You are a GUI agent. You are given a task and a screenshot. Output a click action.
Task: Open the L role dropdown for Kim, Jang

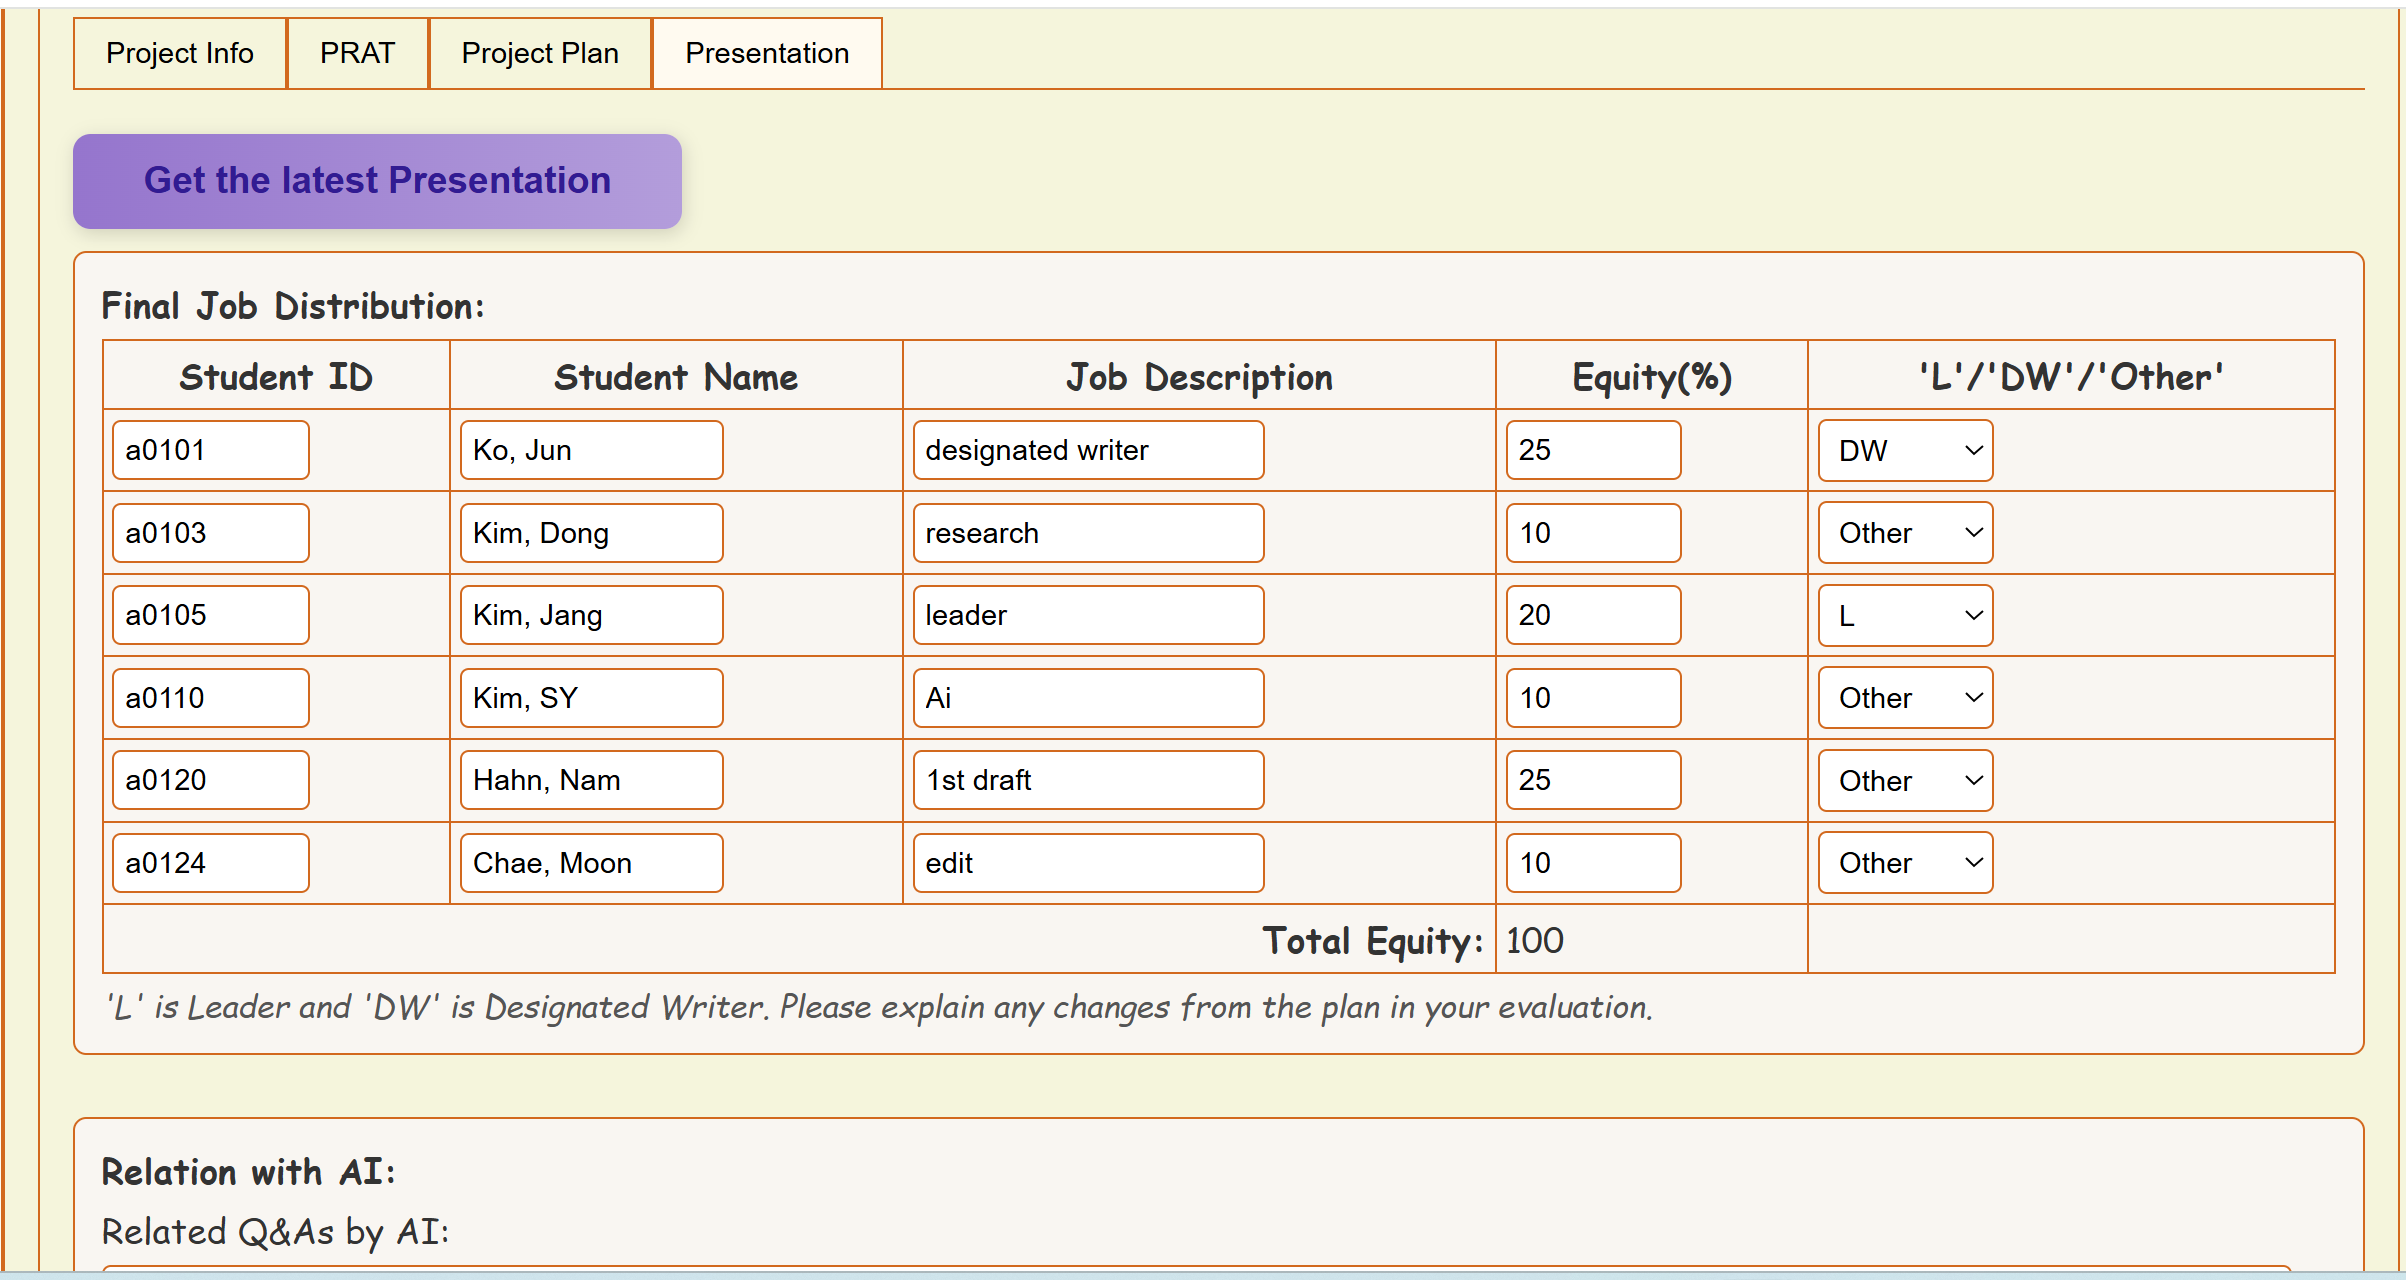click(x=1905, y=615)
